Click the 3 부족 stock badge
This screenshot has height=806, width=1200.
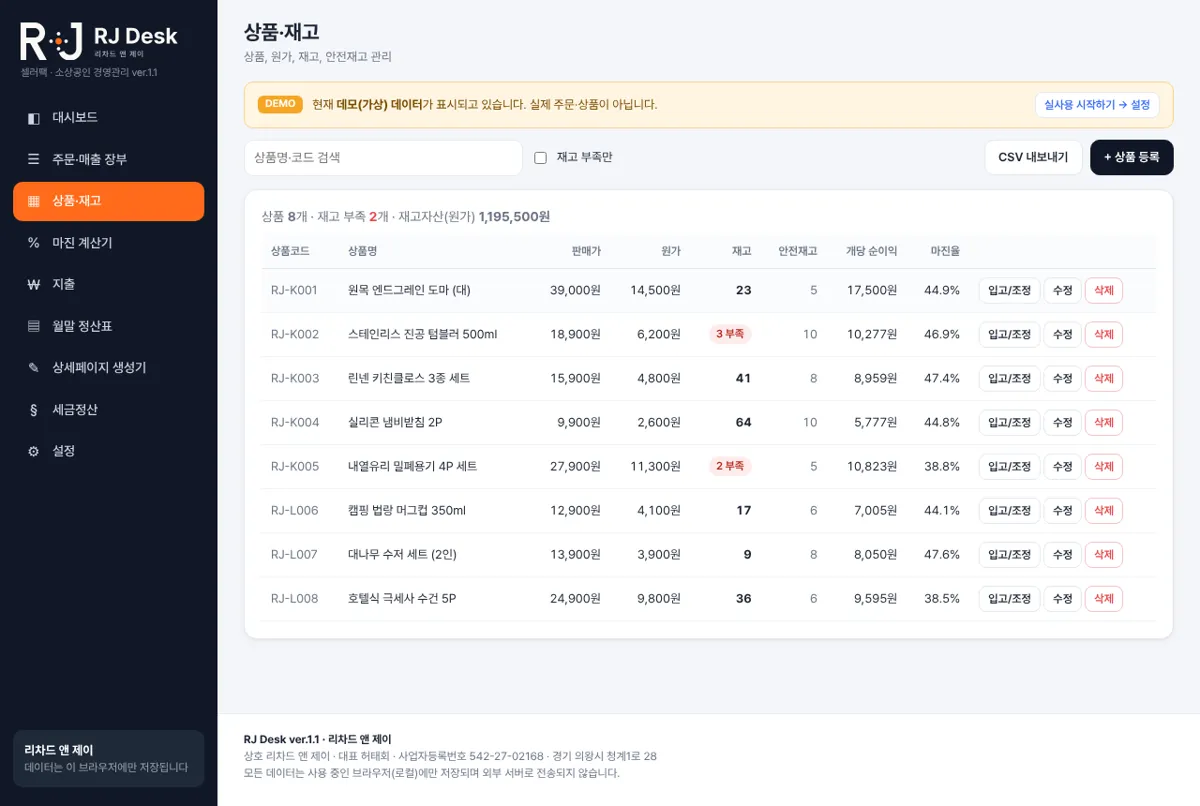tap(730, 334)
